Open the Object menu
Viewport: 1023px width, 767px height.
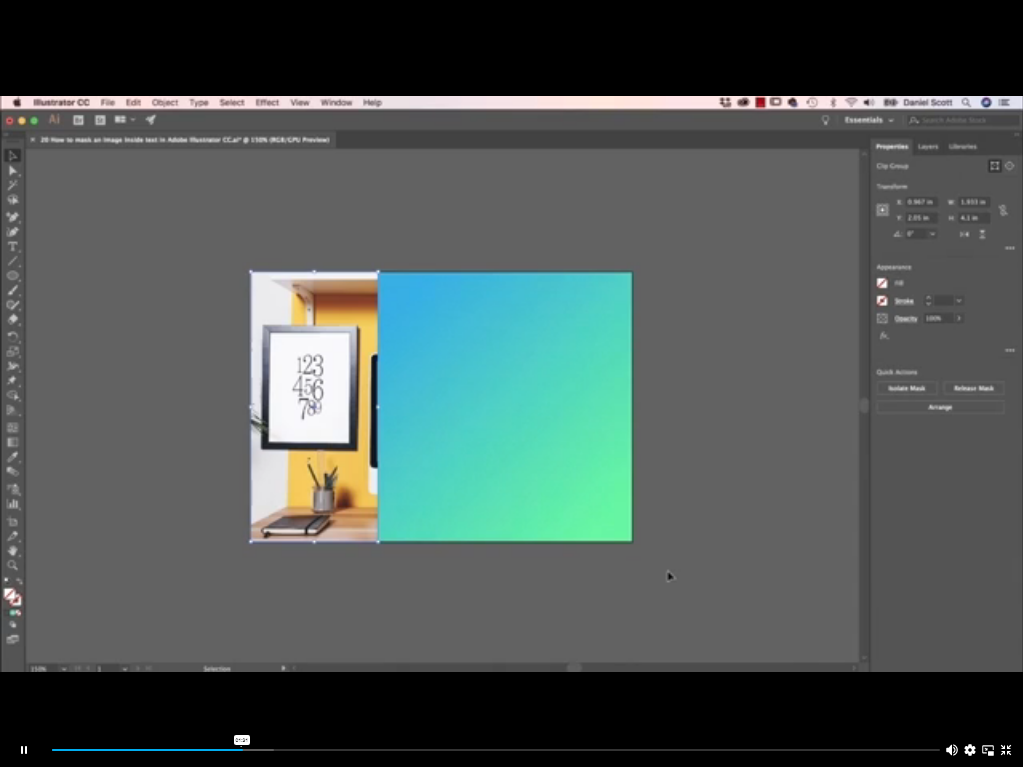[165, 102]
